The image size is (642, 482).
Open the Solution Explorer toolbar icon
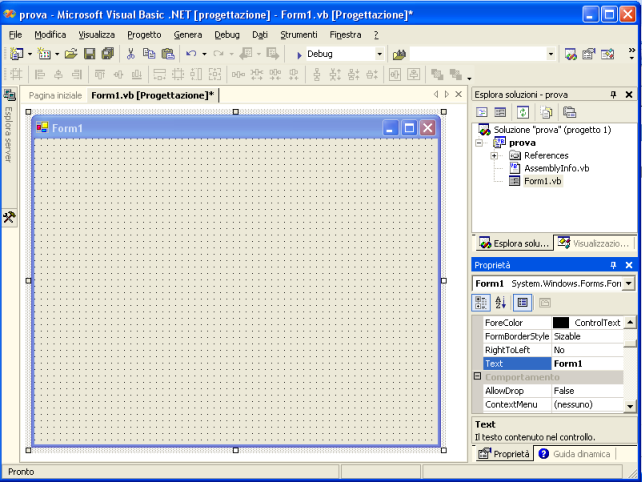click(571, 54)
